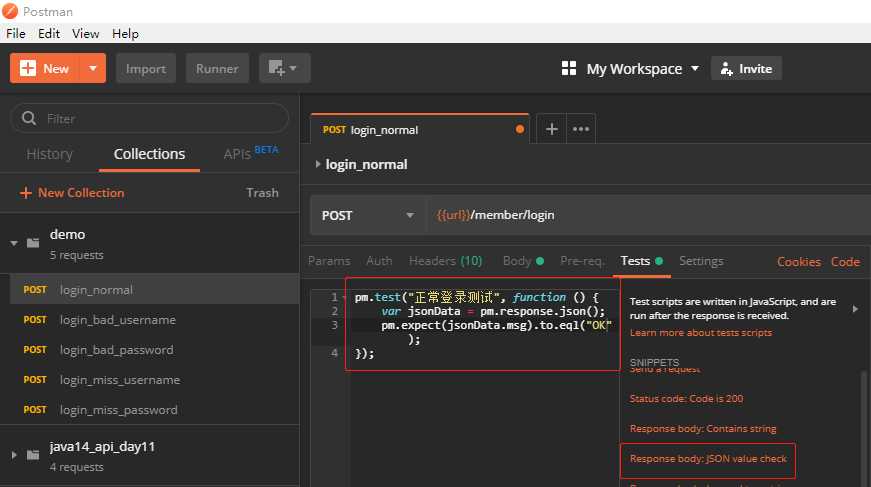Focus the Filter input field

click(x=149, y=118)
